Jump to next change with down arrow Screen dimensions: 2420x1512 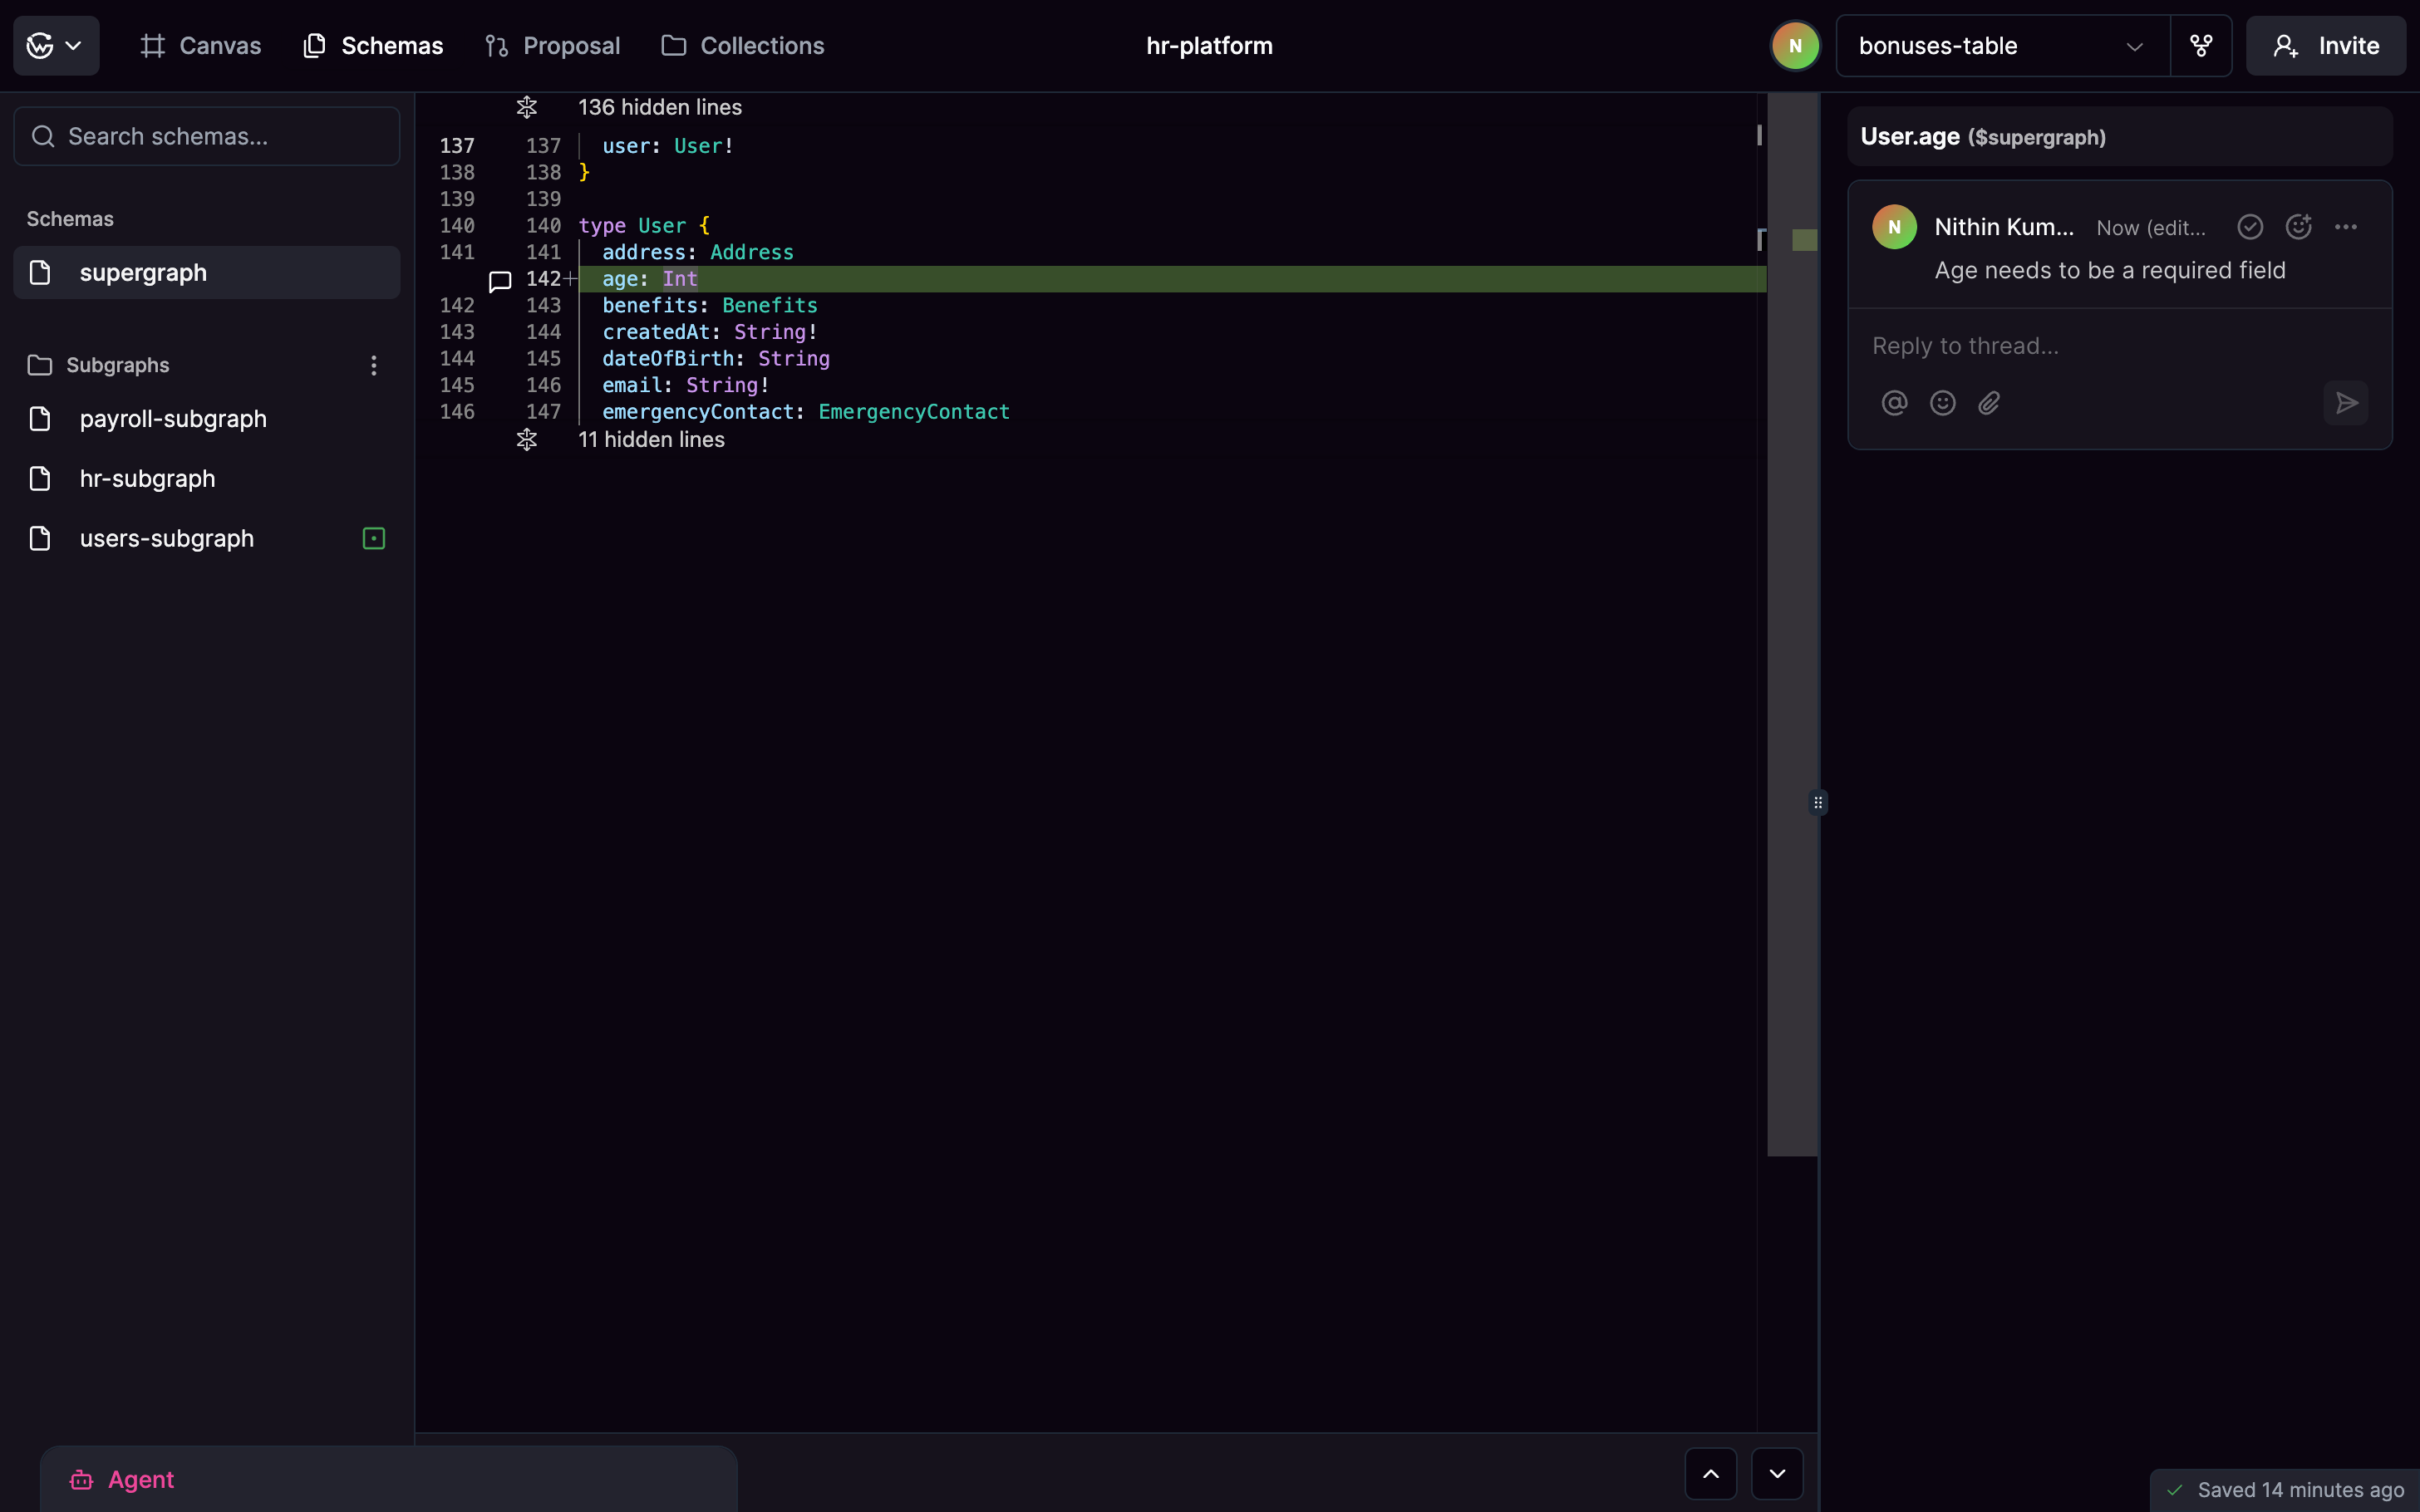1777,1473
